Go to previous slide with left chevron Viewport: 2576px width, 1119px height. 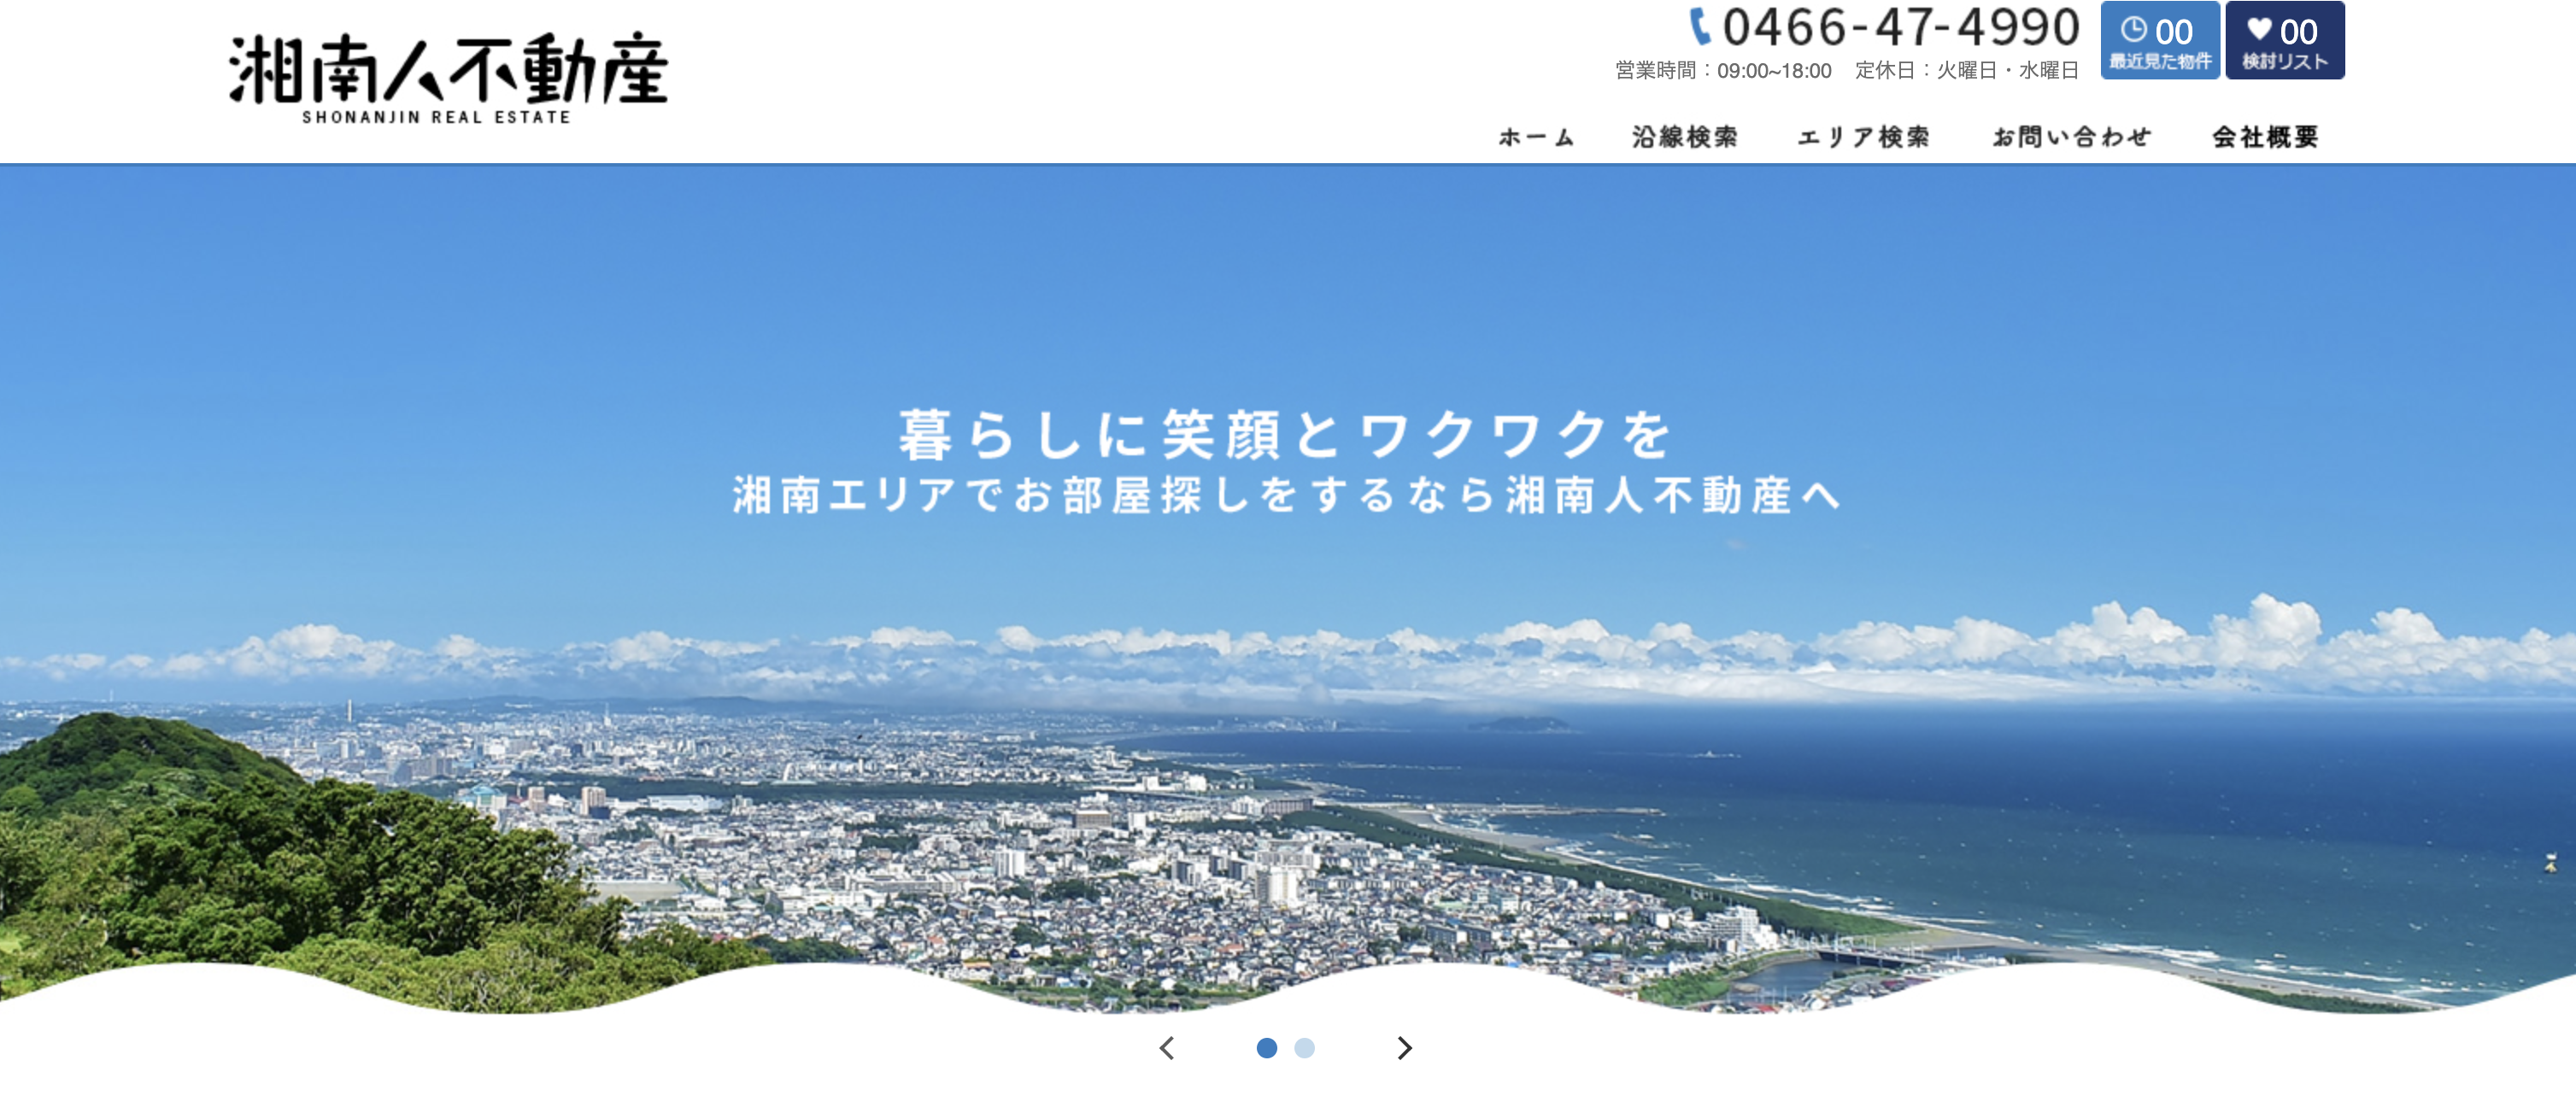(1167, 1048)
